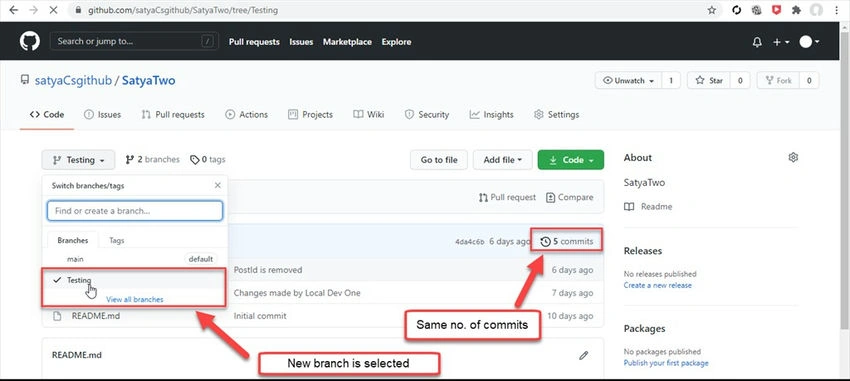Open commit hash 4da4c6b
The image size is (850, 381).
(x=470, y=242)
